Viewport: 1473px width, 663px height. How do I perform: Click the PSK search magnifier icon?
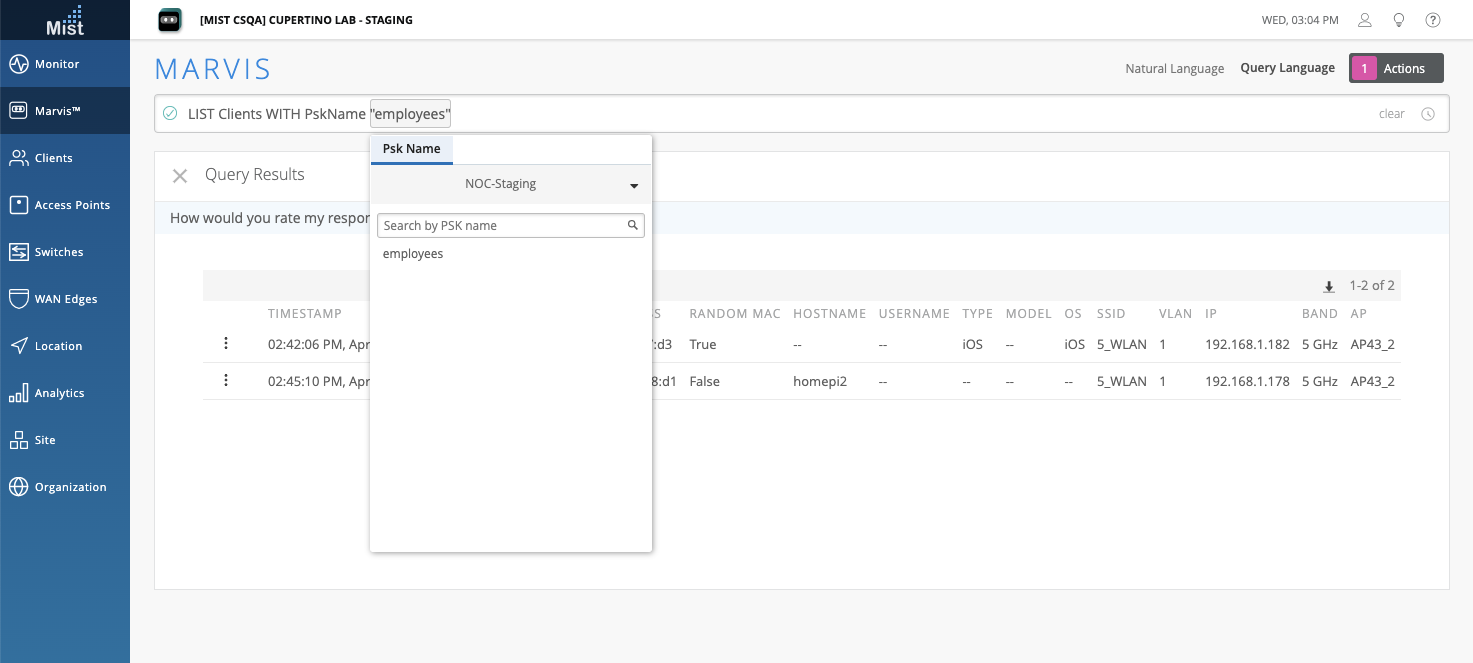click(632, 226)
